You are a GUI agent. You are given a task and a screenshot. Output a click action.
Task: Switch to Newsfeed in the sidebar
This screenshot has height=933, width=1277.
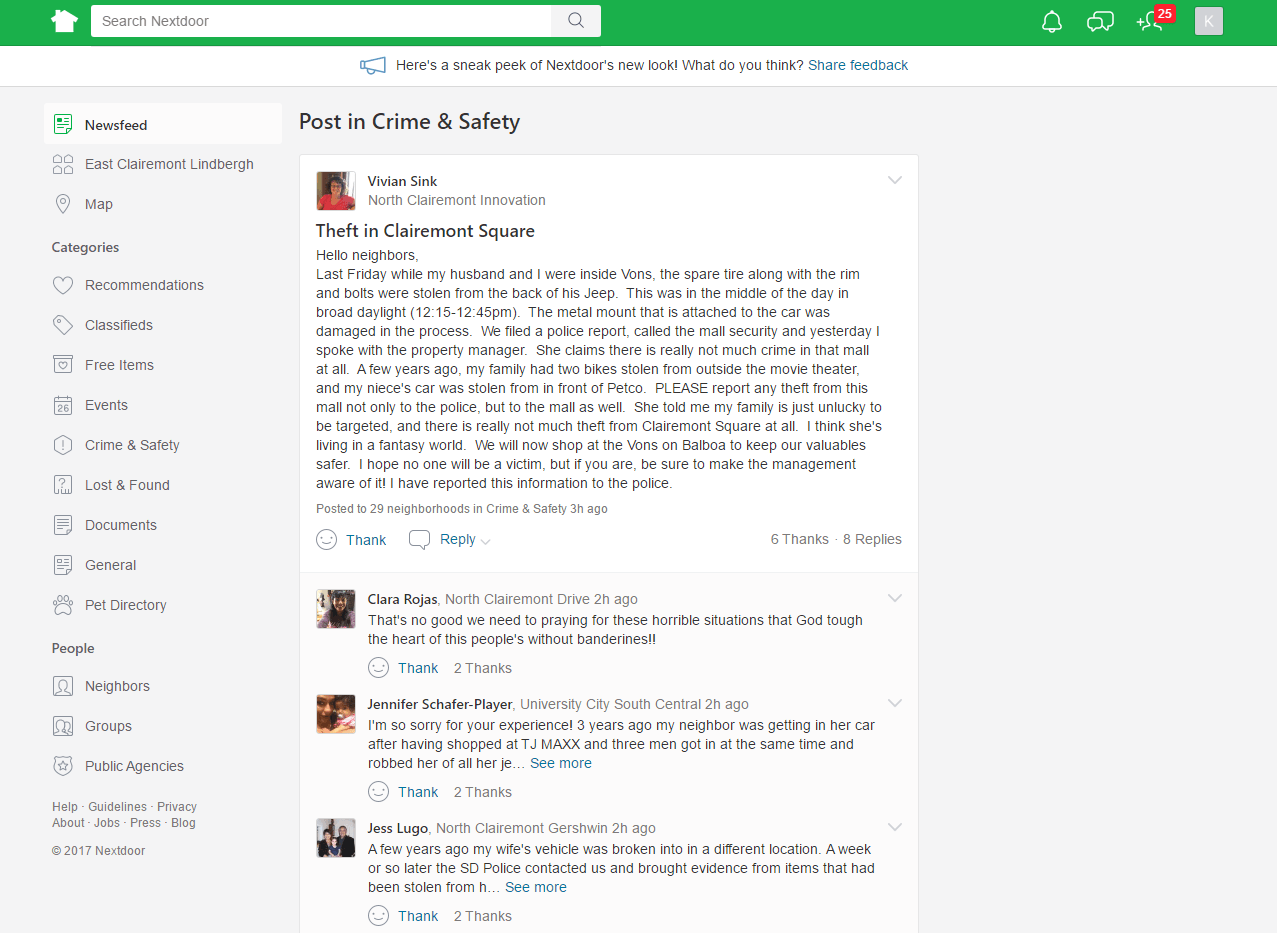tap(116, 125)
